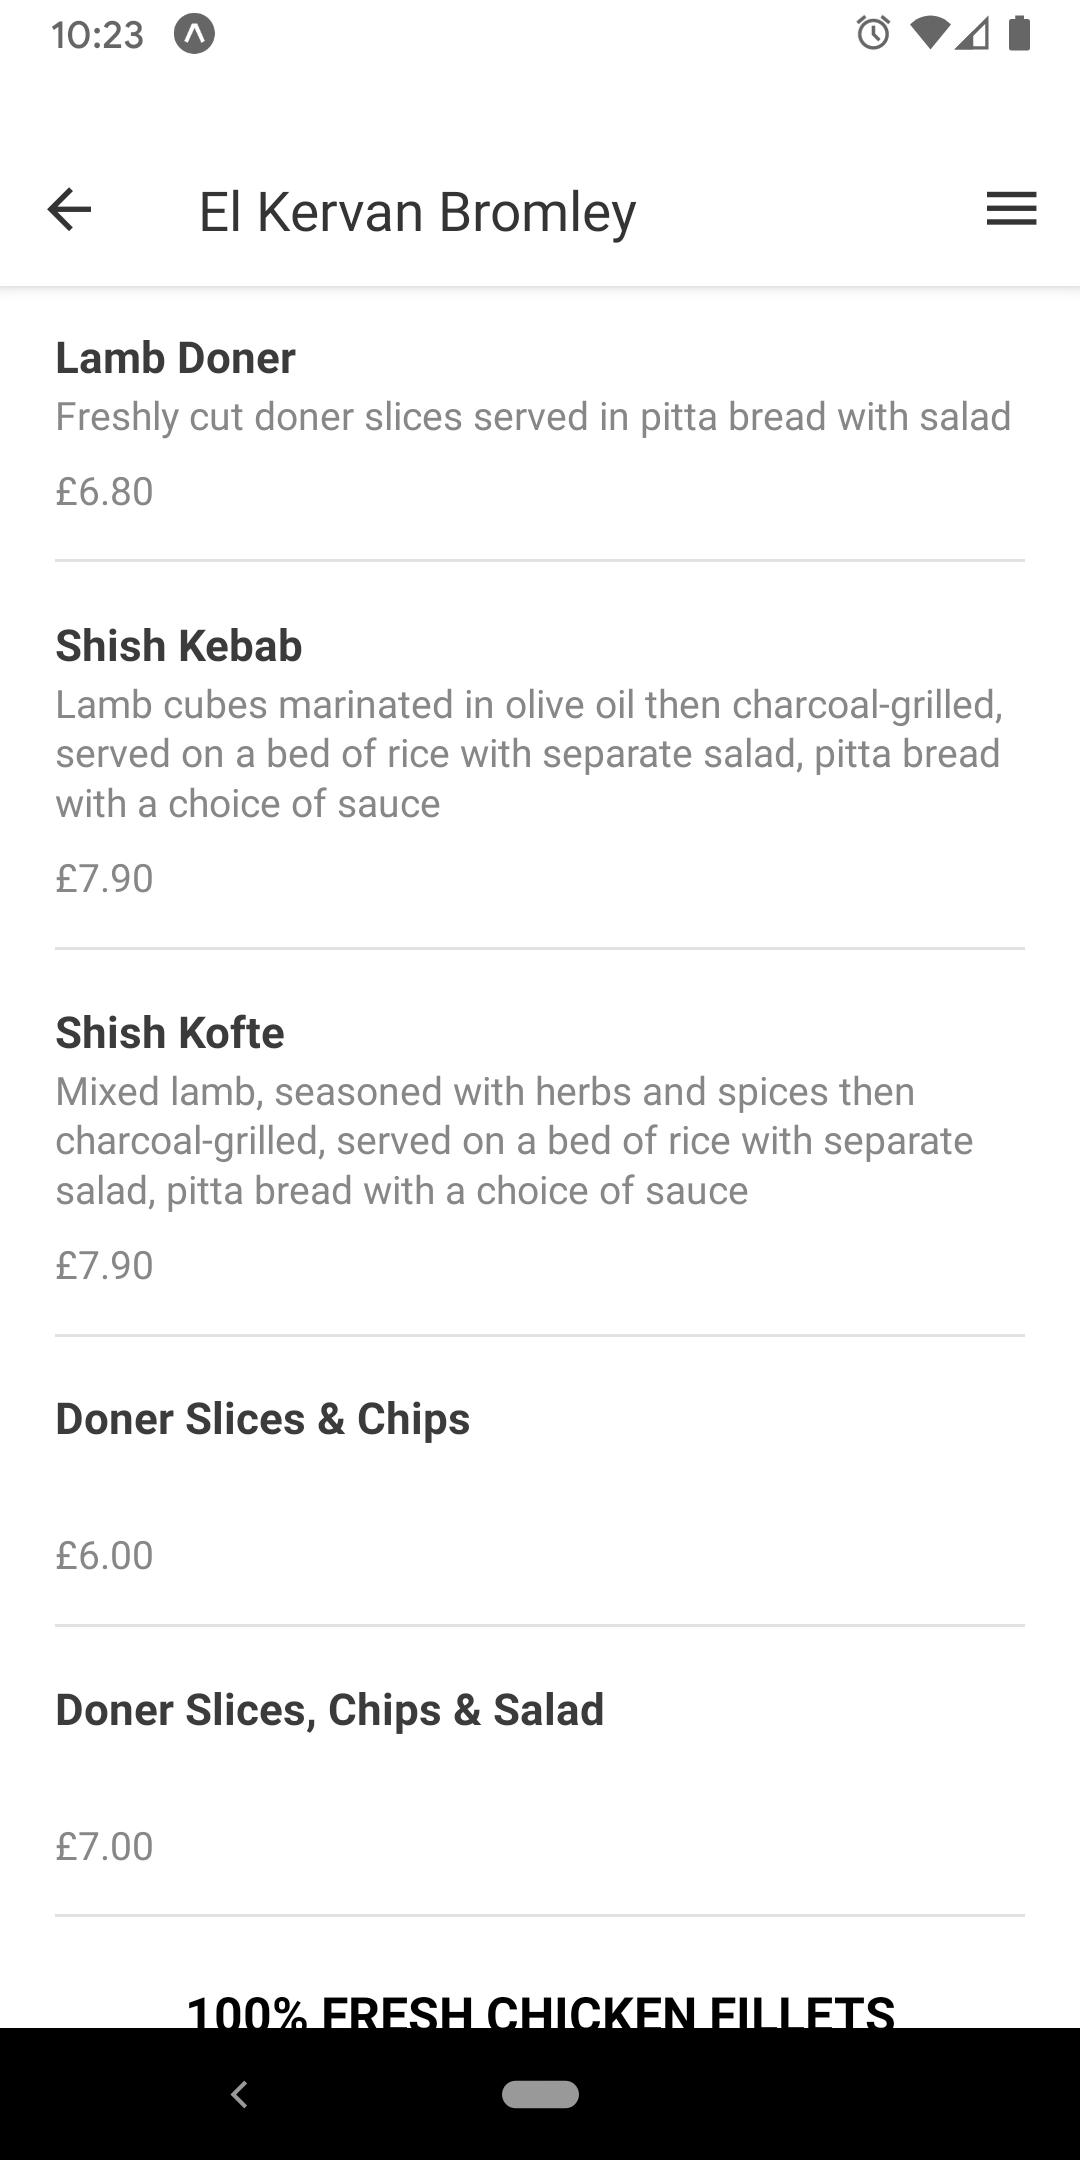Tap the Shish Kebab description text

pyautogui.click(x=530, y=754)
